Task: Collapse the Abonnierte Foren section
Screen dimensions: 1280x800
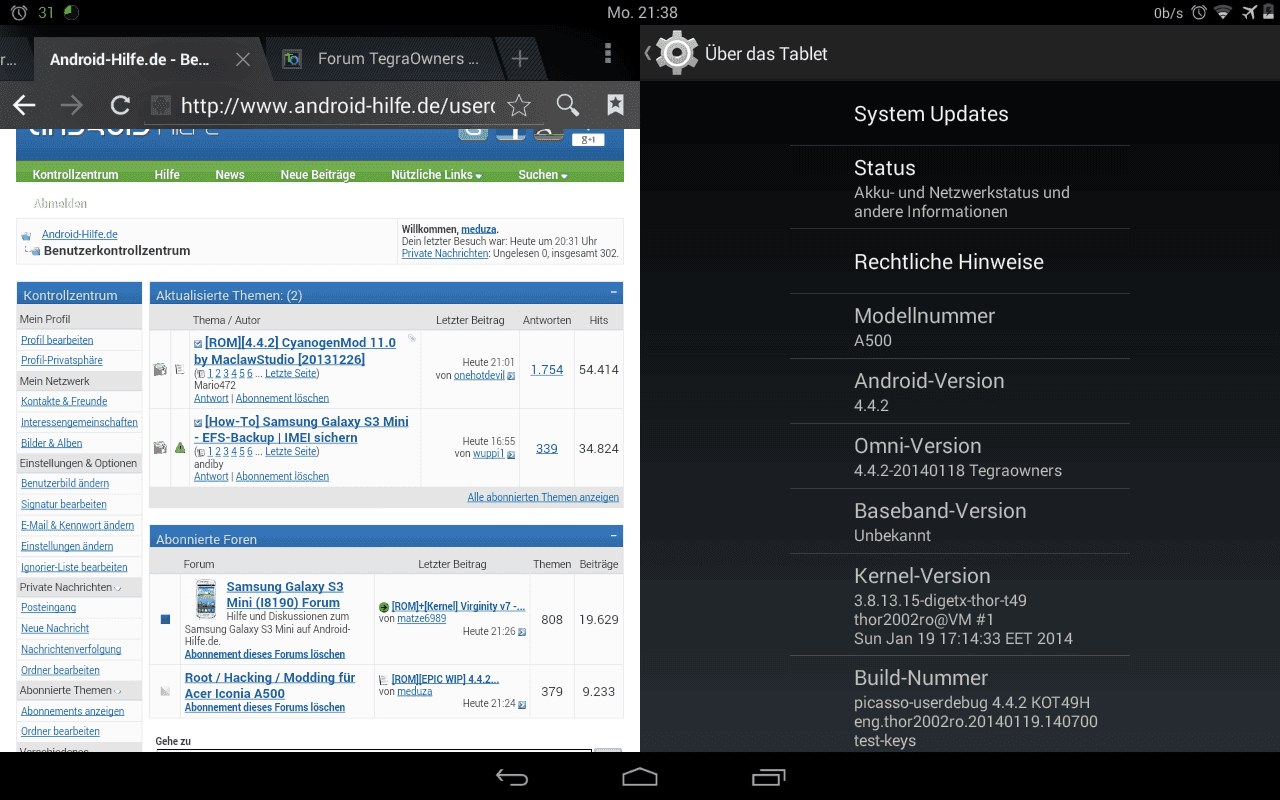Action: click(614, 537)
